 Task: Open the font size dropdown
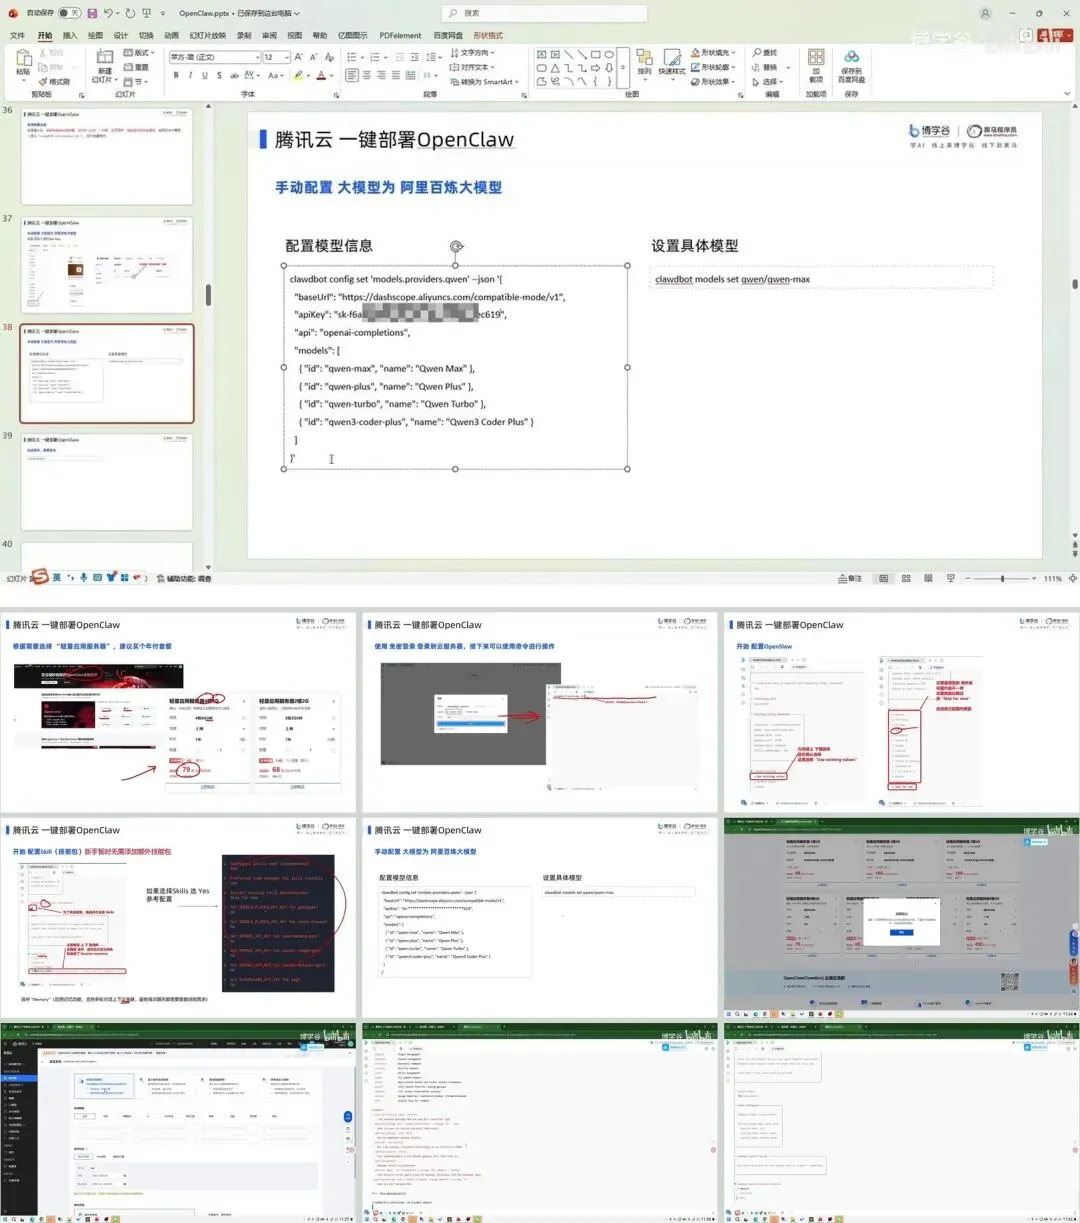coord(286,57)
